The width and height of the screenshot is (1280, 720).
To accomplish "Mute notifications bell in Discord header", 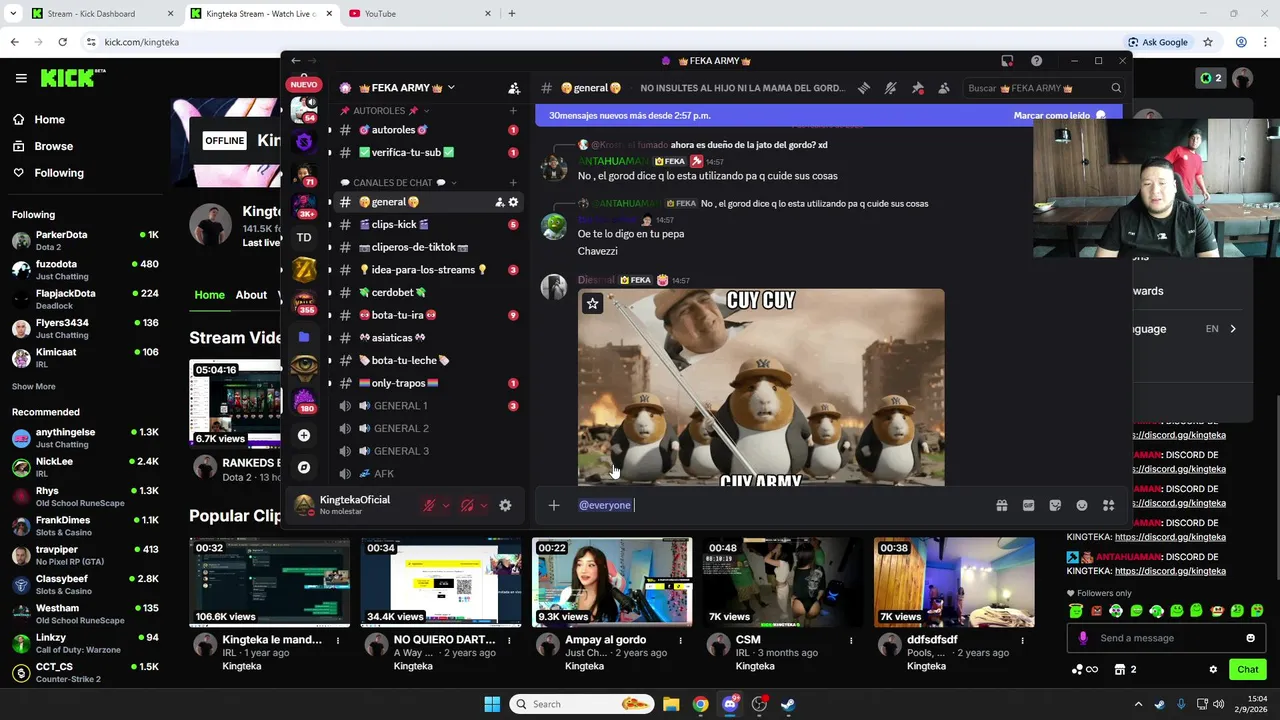I will click(x=890, y=88).
